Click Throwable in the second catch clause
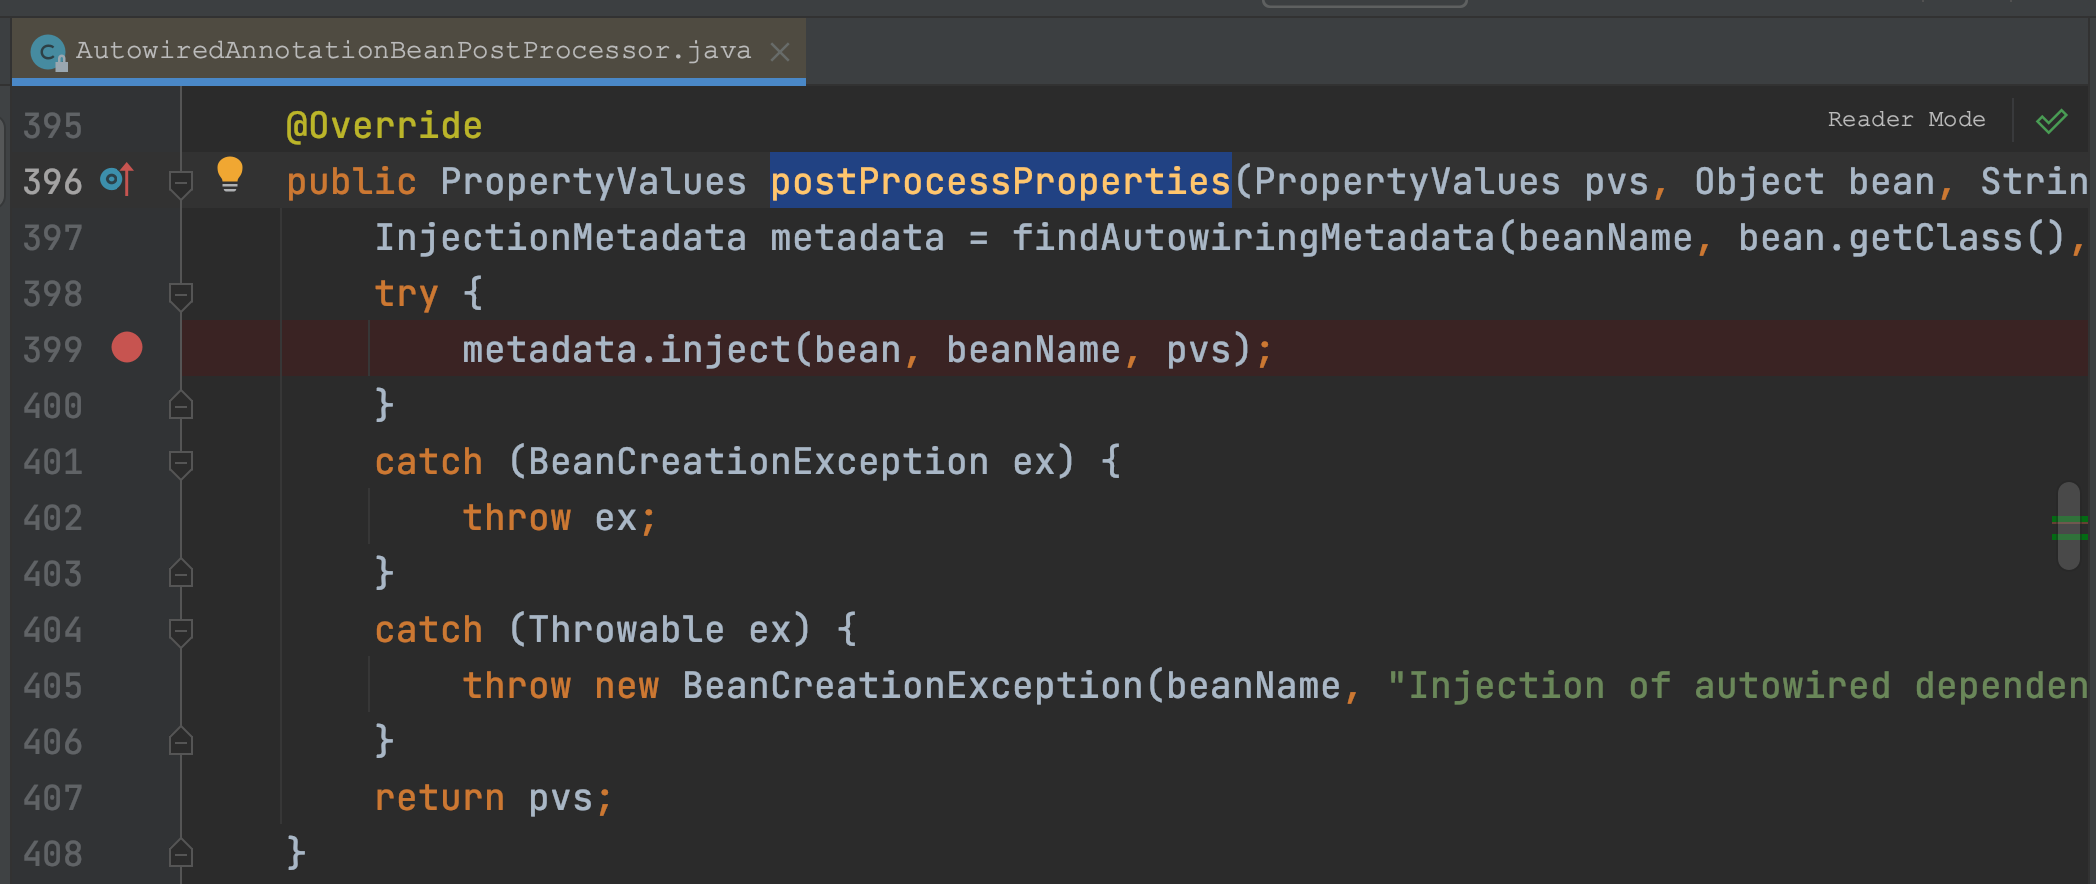Image resolution: width=2096 pixels, height=884 pixels. 626,630
